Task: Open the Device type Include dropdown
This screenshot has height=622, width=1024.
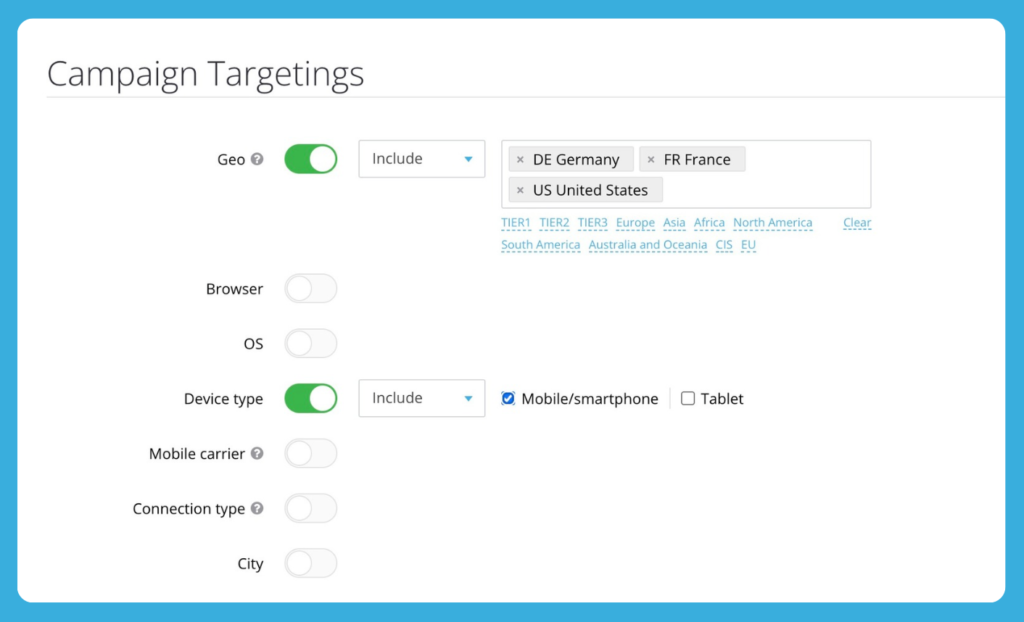Action: [x=421, y=398]
